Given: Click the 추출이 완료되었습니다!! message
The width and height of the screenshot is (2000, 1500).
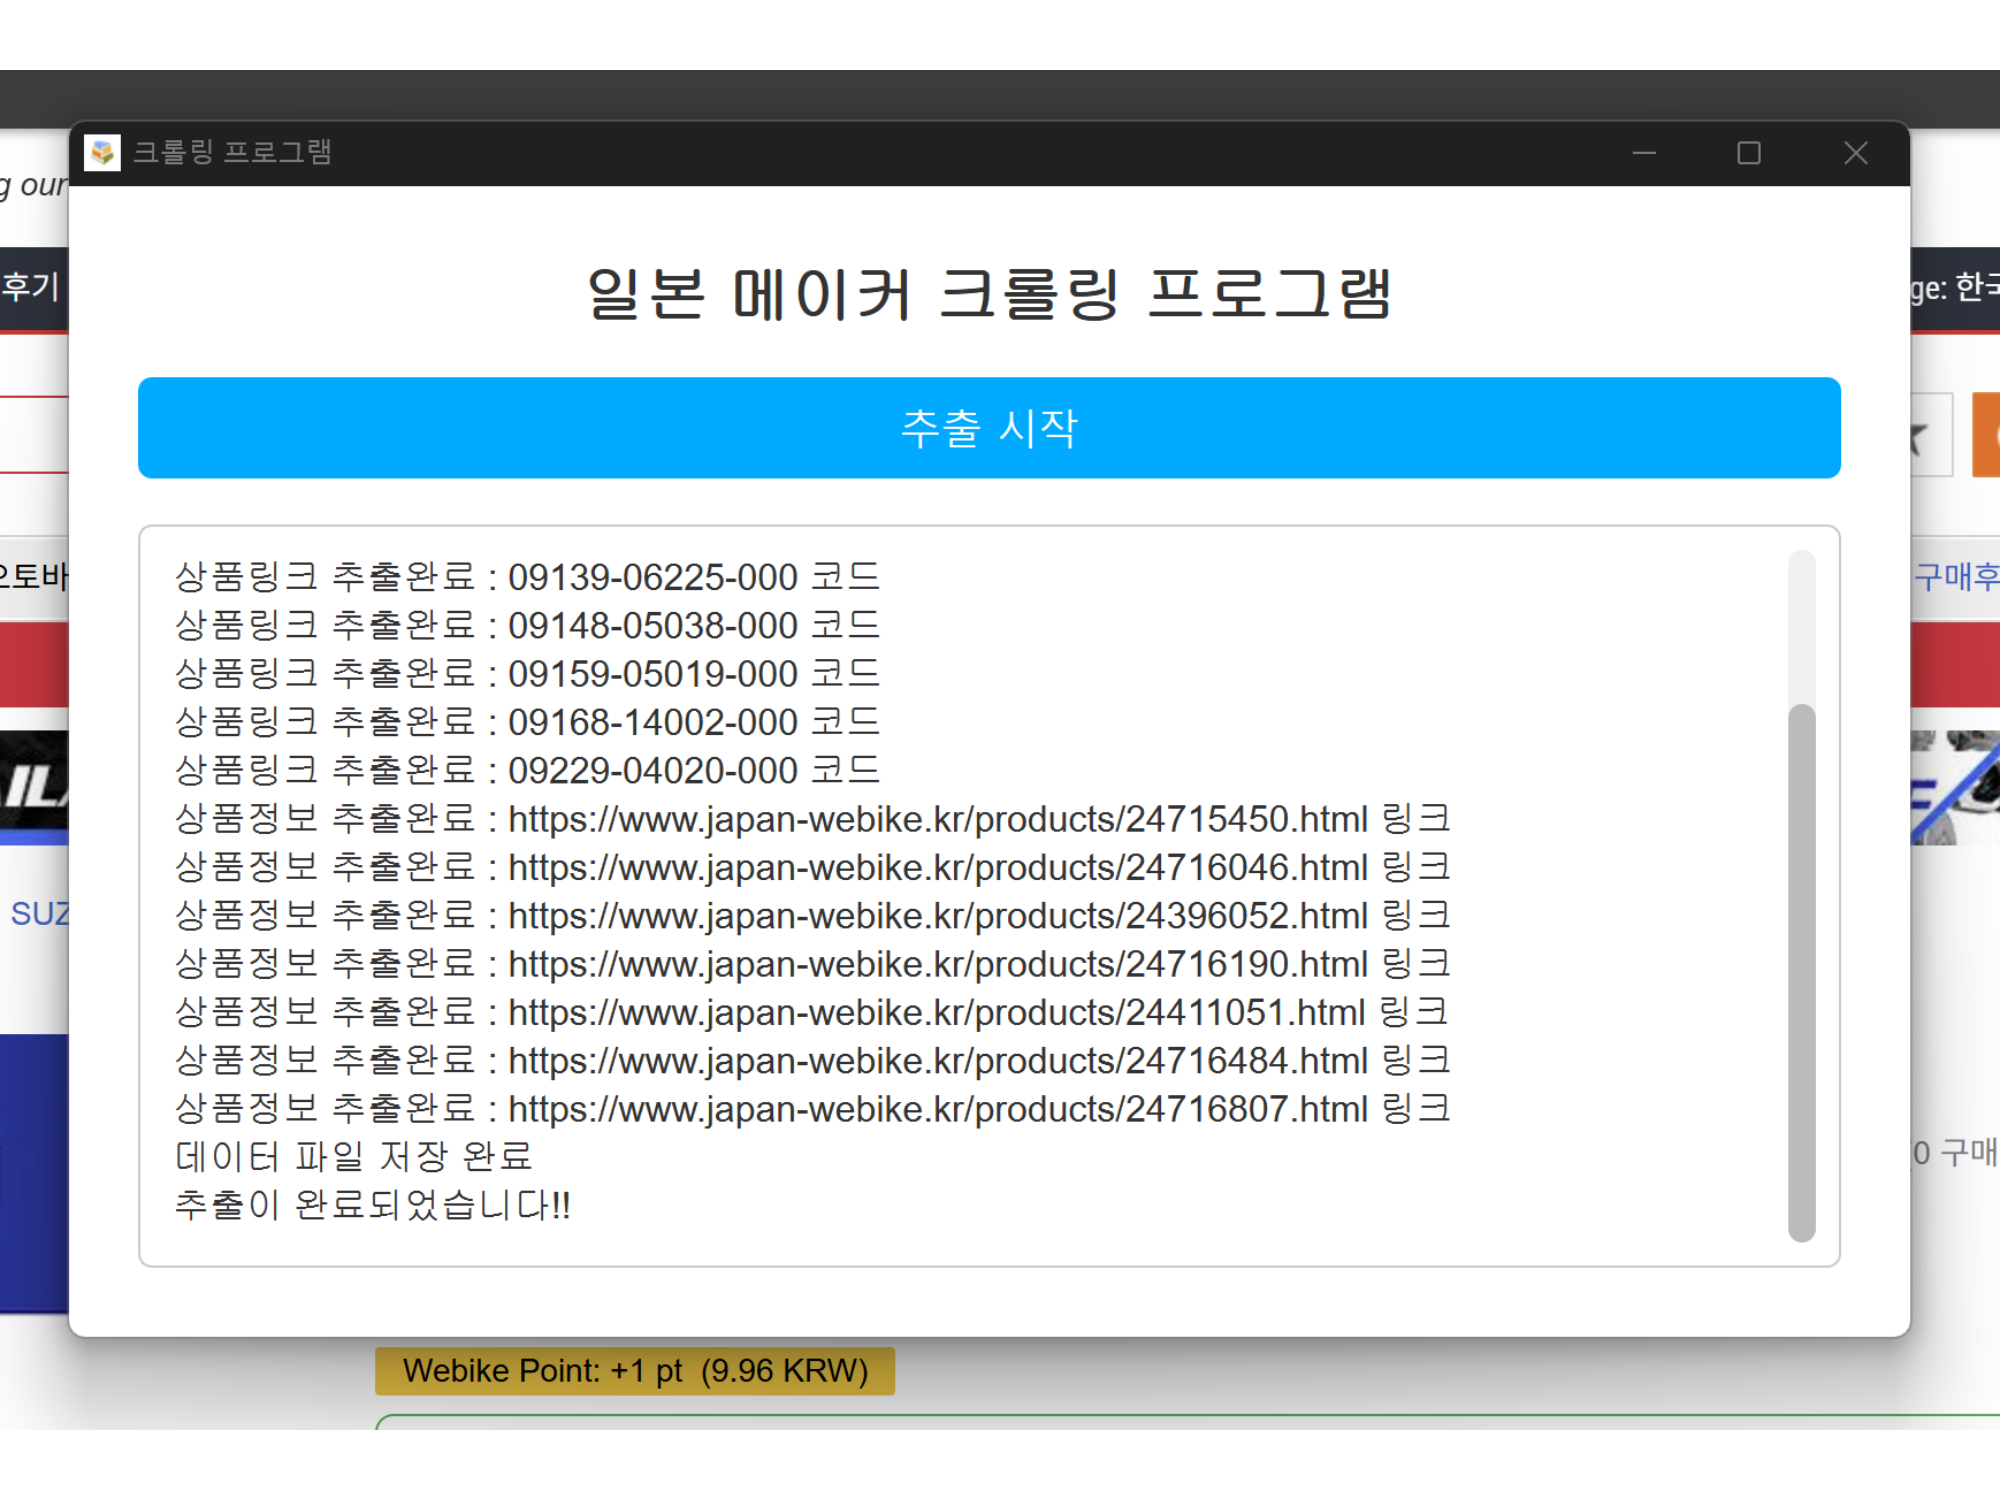Looking at the screenshot, I should coord(373,1205).
